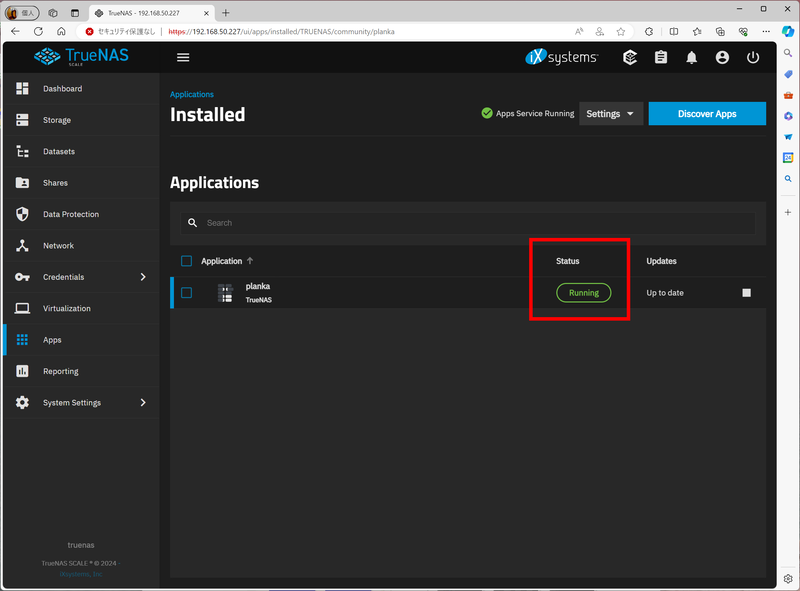
Task: Click the Power icon
Action: tap(753, 57)
